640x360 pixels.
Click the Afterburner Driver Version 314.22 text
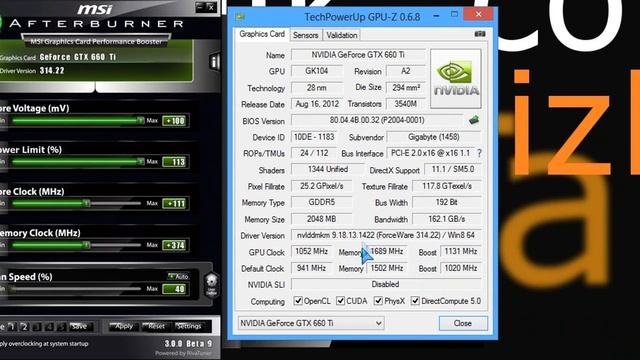(52, 71)
